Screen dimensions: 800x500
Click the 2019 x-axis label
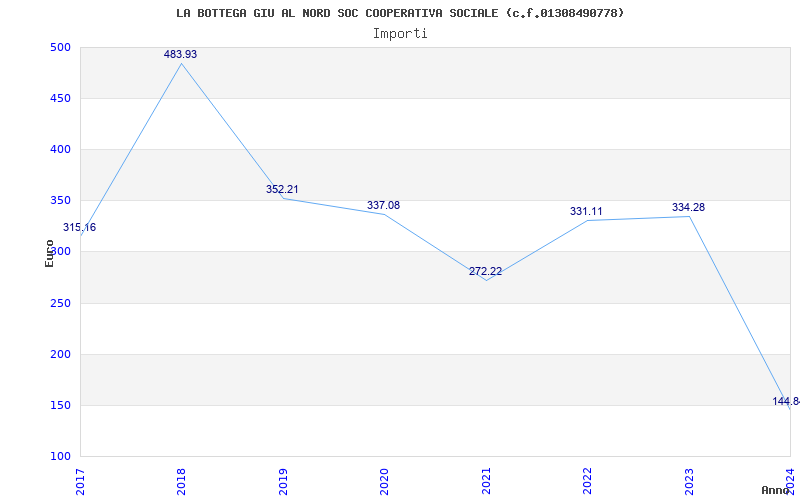coord(283,481)
